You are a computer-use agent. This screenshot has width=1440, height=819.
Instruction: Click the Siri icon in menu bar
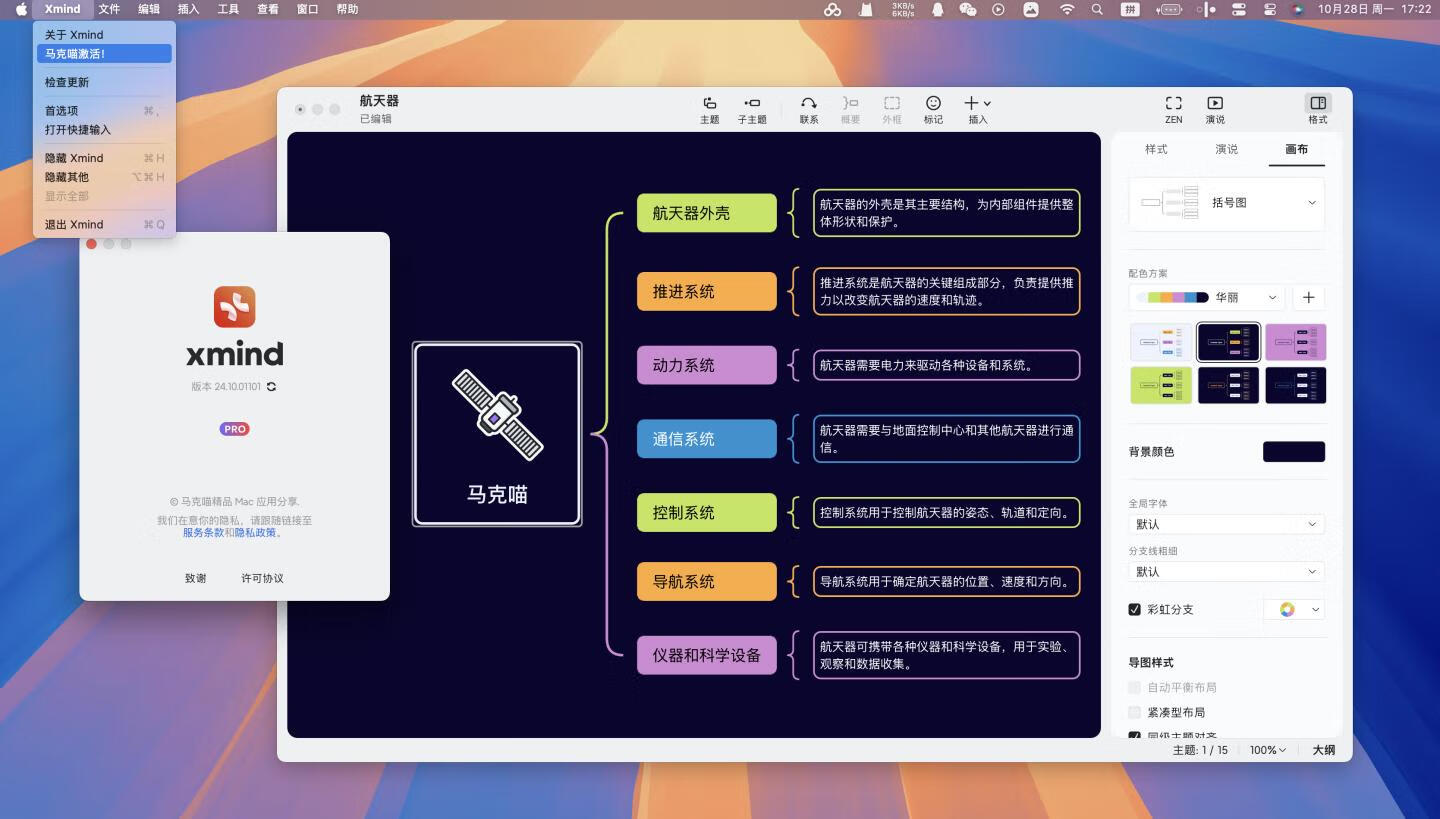(1298, 9)
